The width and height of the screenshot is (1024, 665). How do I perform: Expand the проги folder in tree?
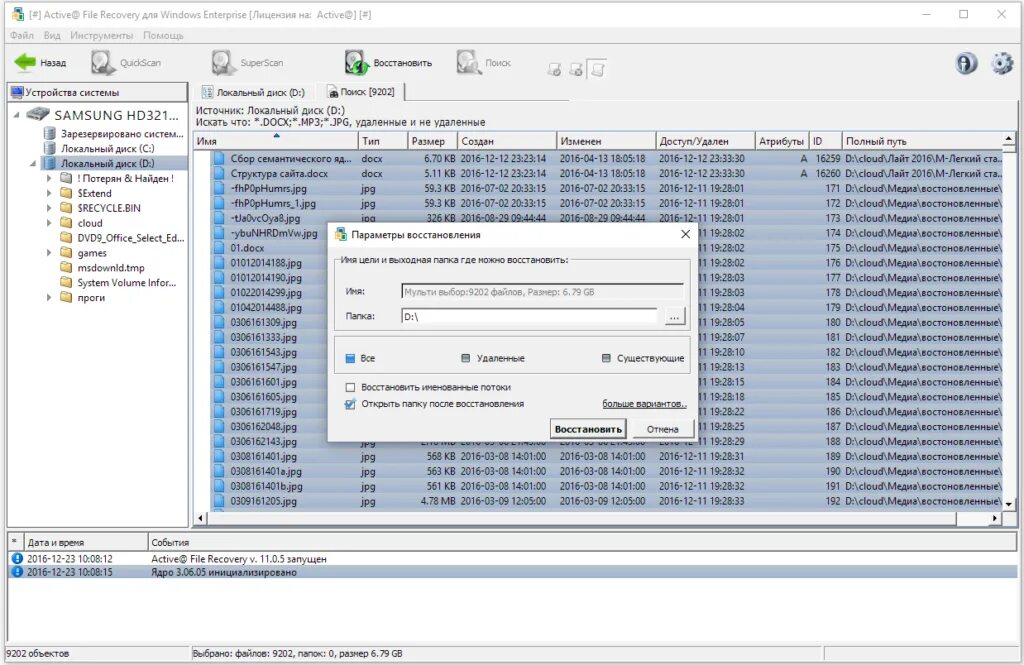[47, 297]
